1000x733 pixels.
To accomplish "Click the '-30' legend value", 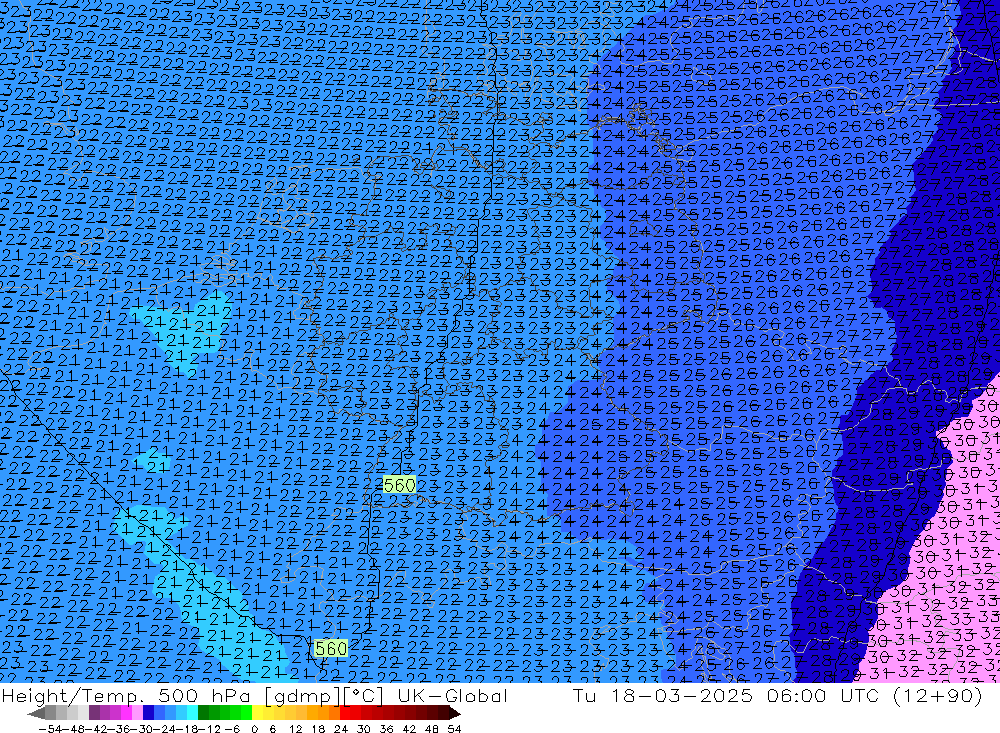I will tap(142, 729).
